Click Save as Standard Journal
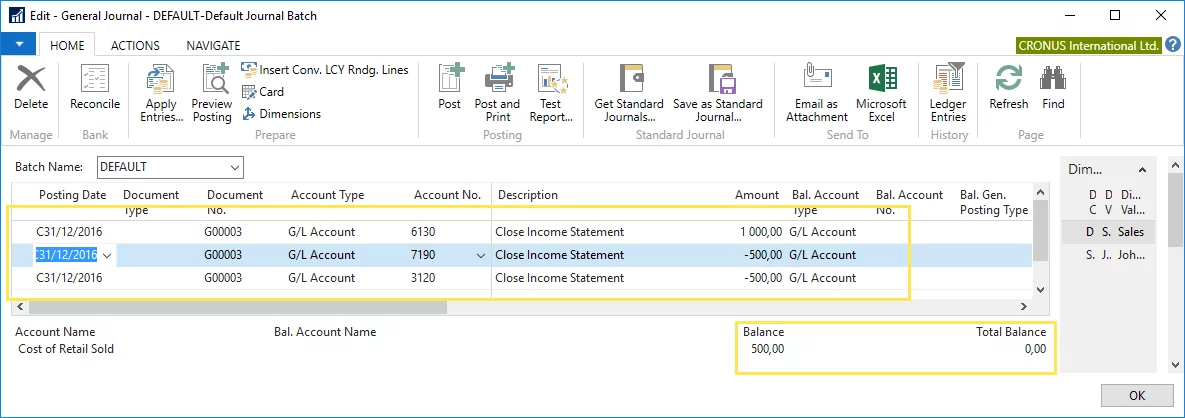The height and width of the screenshot is (418, 1185). (718, 92)
